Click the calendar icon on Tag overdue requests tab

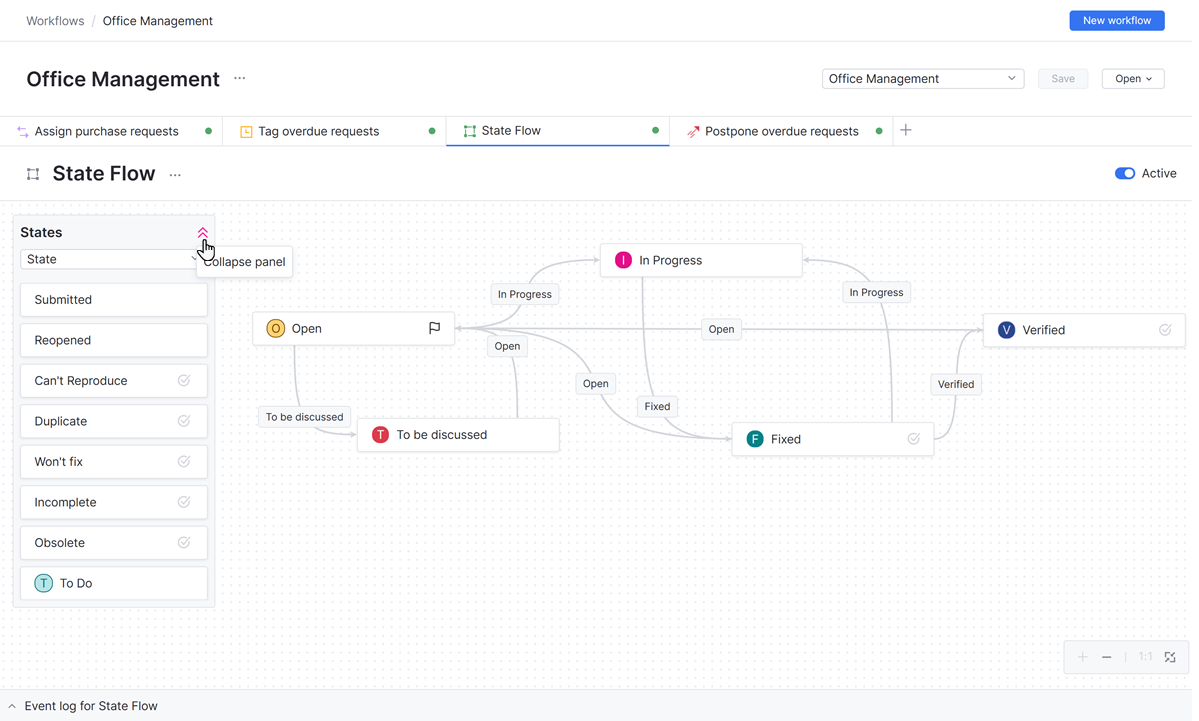(246, 131)
